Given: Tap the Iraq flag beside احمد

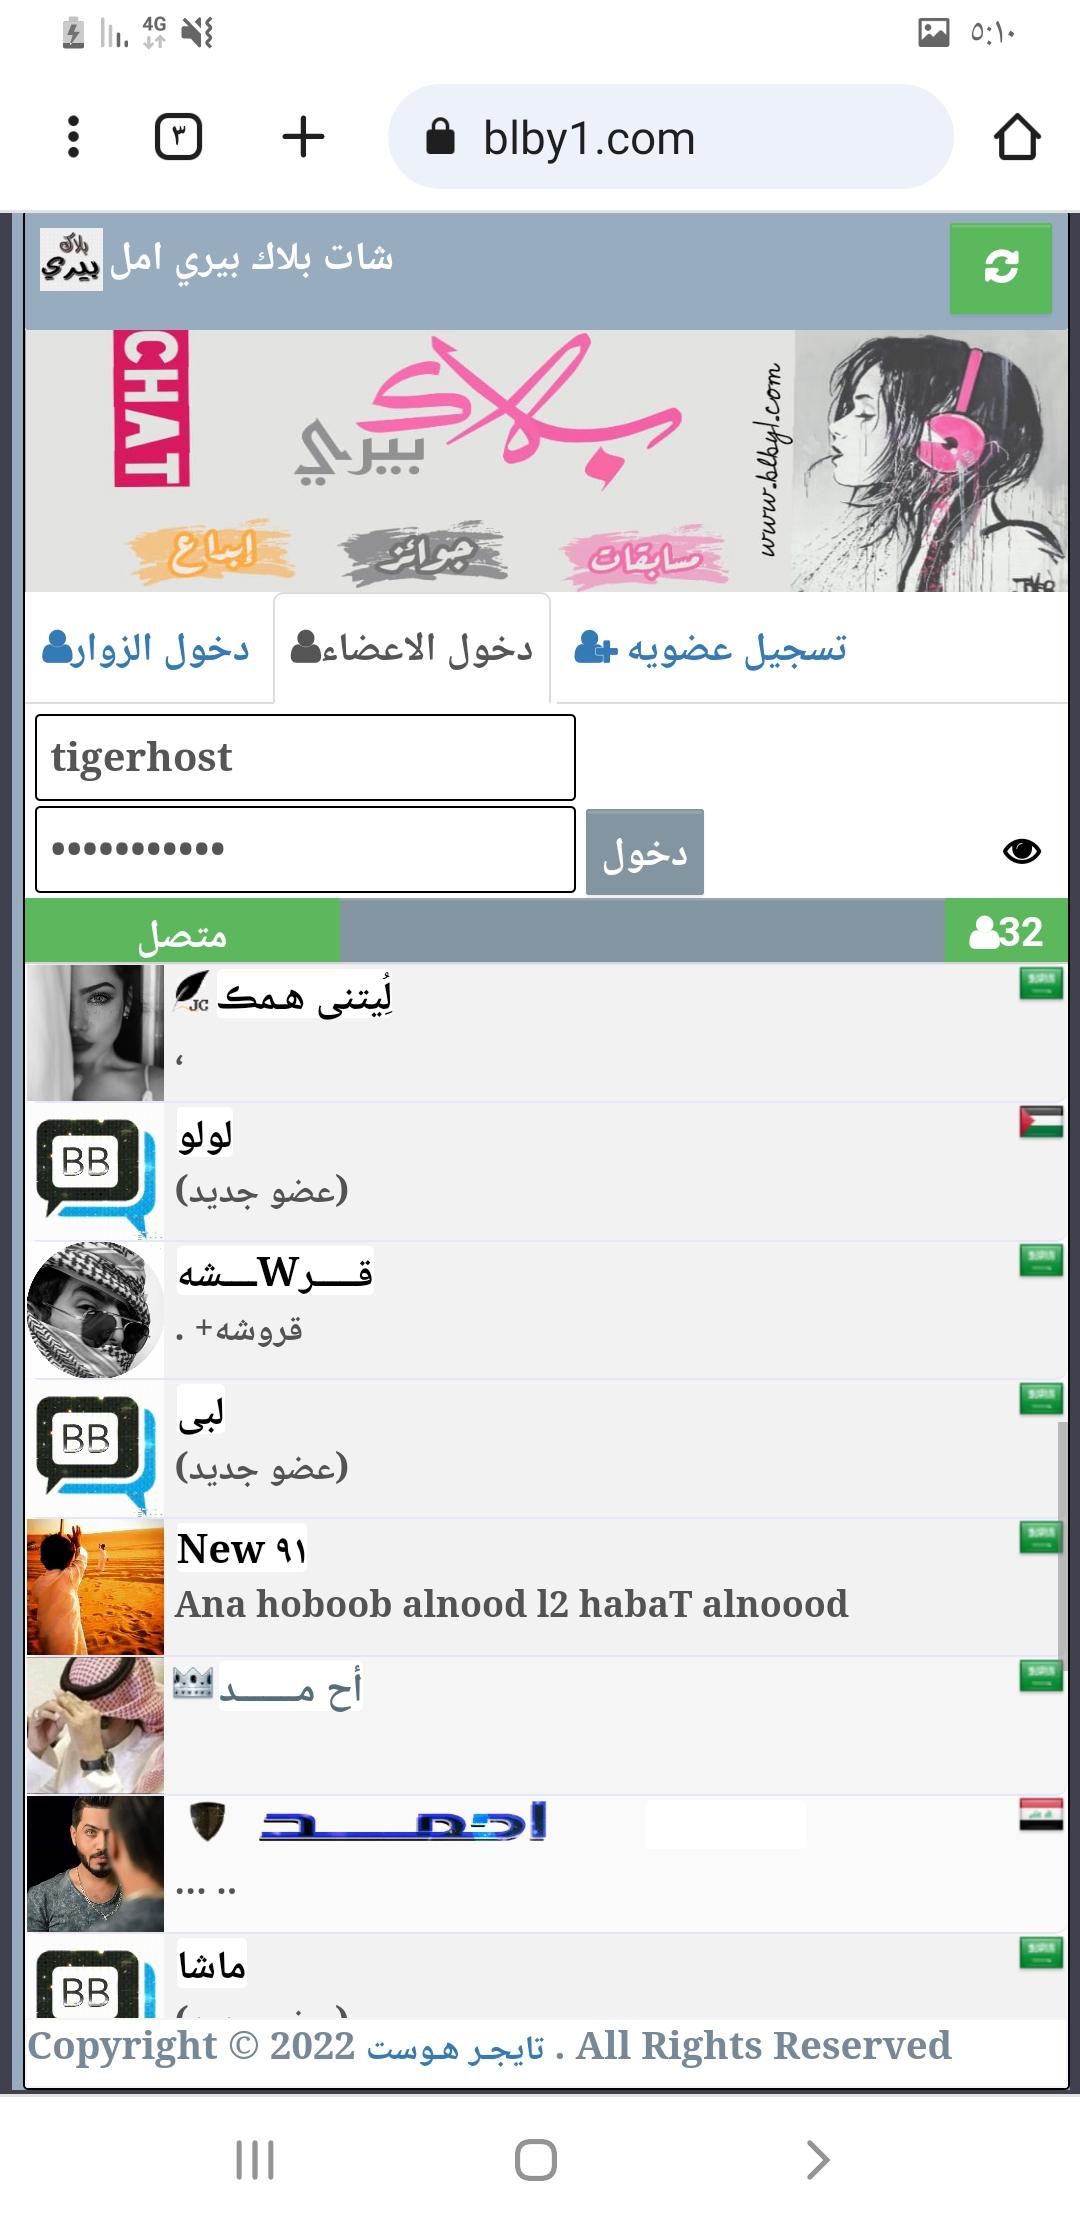Looking at the screenshot, I should coord(1041,1814).
